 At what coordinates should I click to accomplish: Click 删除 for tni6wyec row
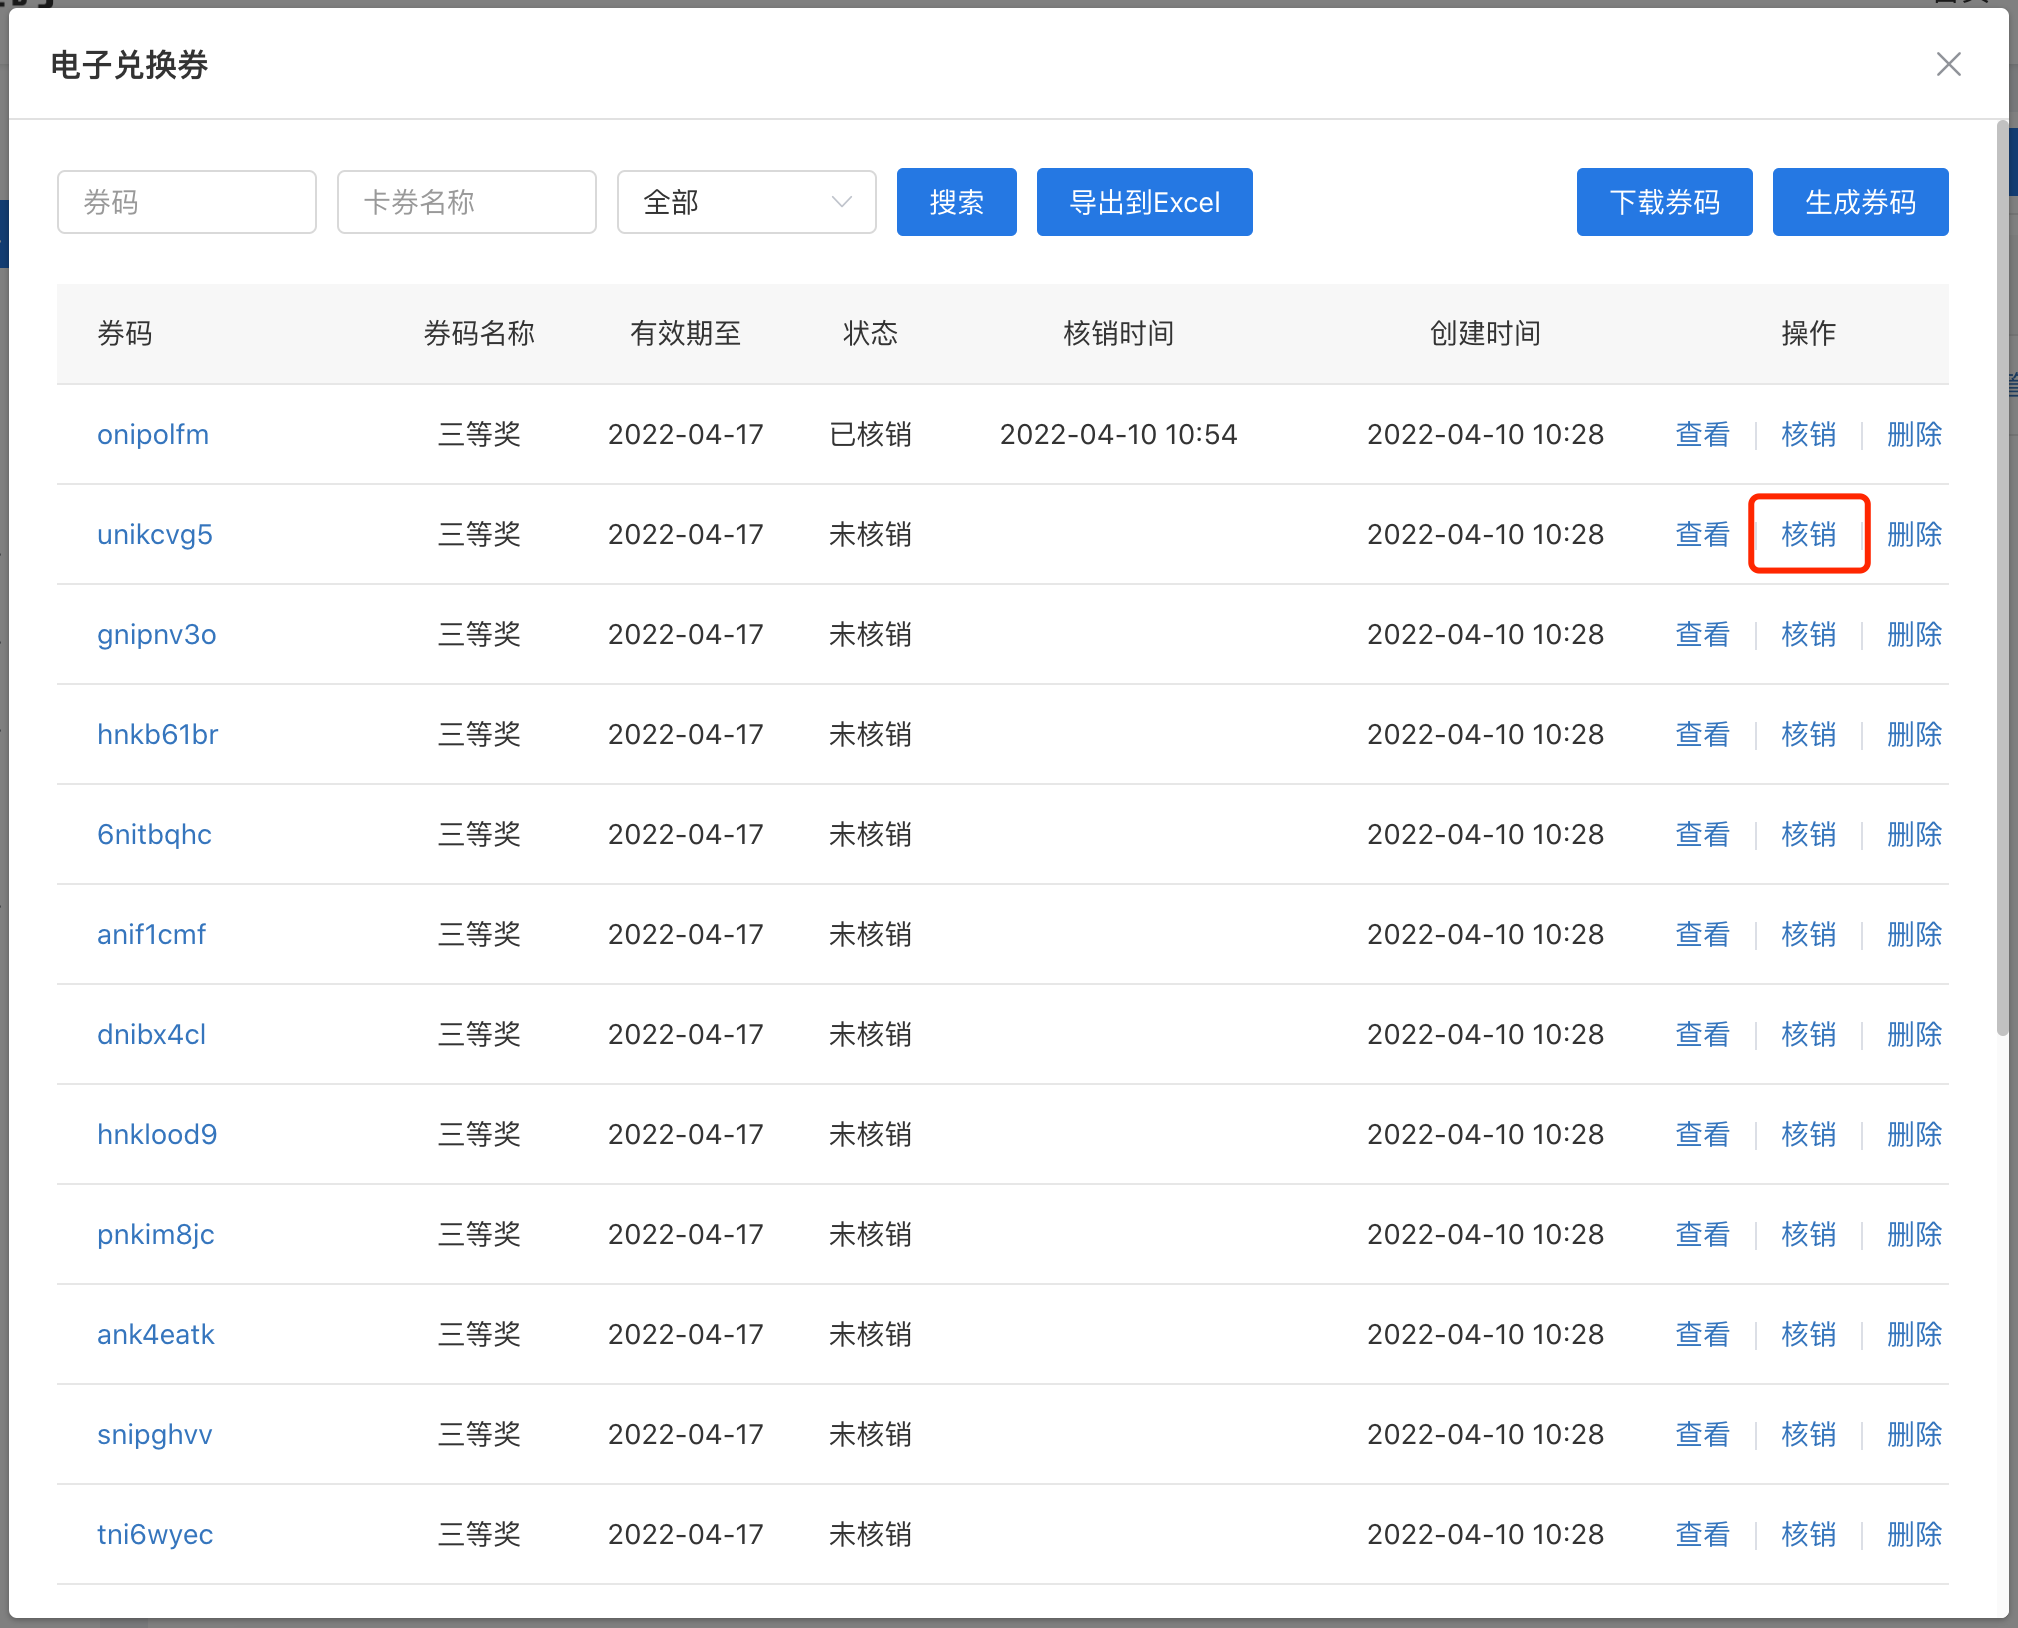coord(1915,1534)
